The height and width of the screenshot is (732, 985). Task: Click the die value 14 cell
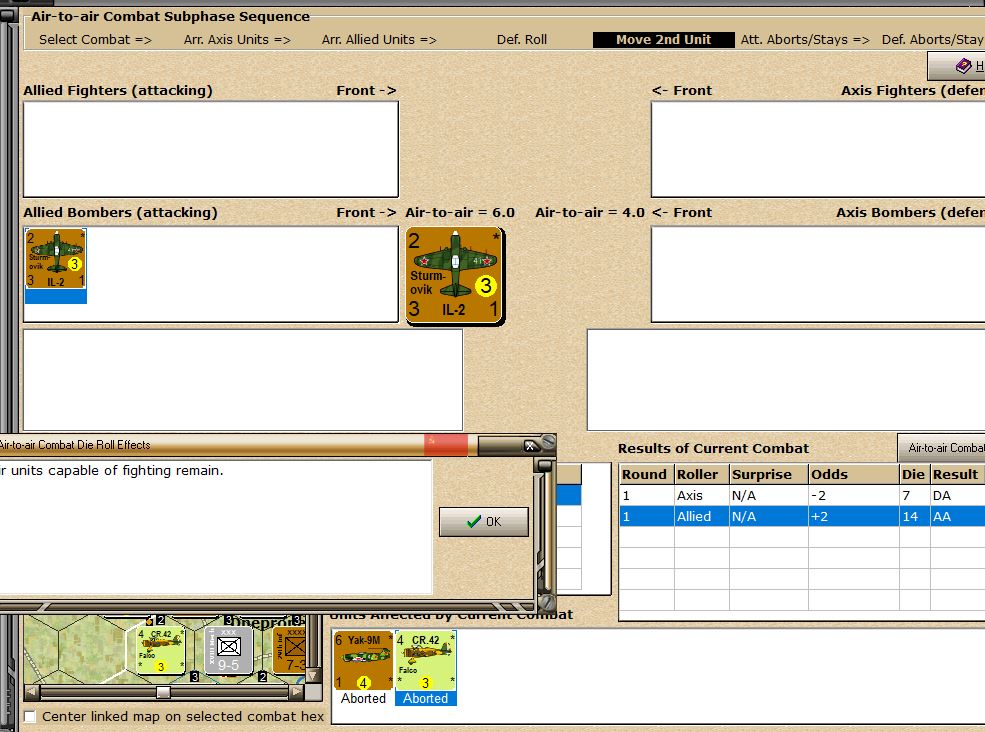pos(913,516)
